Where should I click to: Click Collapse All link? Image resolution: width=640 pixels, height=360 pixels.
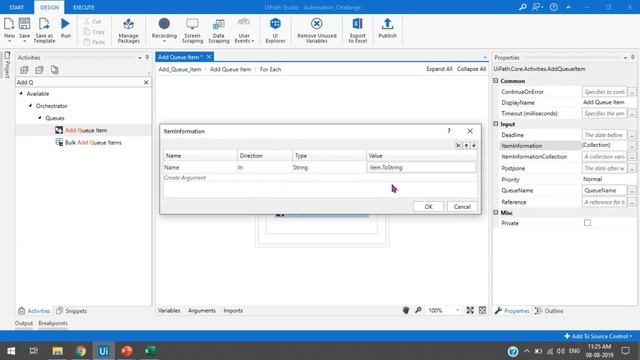[x=471, y=69]
